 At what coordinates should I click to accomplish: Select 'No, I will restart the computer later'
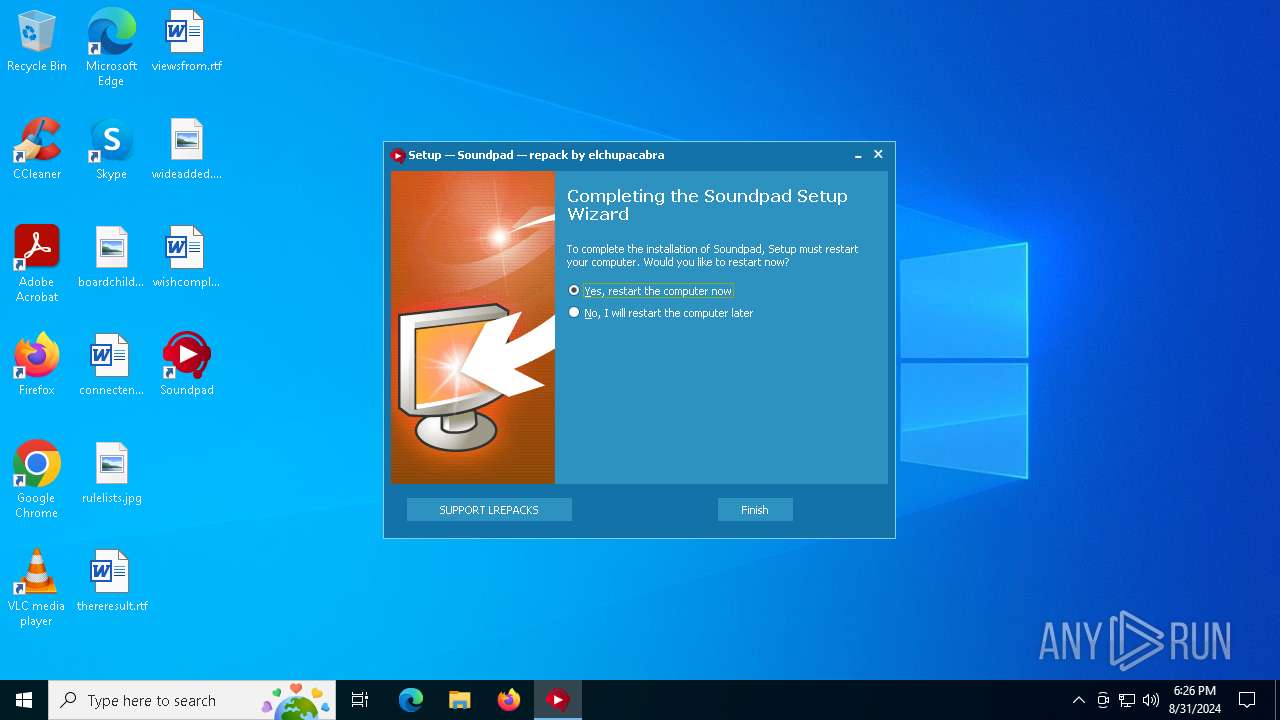pos(660,313)
